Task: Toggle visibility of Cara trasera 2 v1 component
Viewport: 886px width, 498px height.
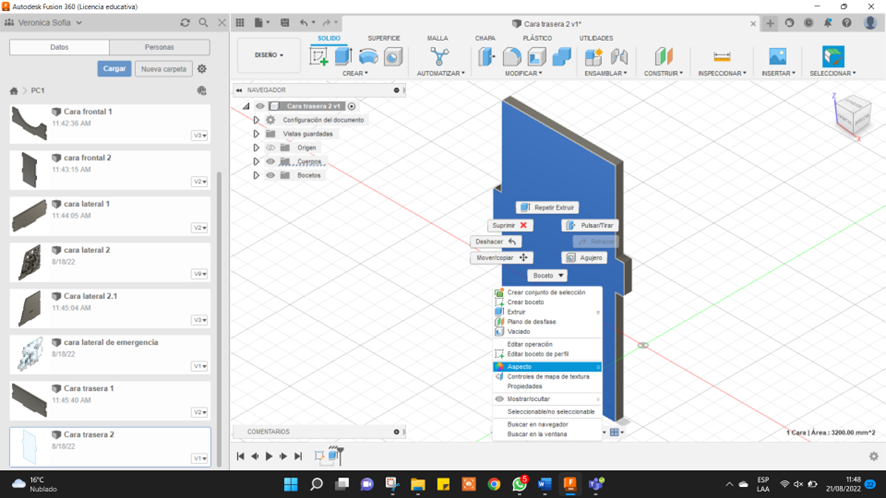Action: coord(260,106)
